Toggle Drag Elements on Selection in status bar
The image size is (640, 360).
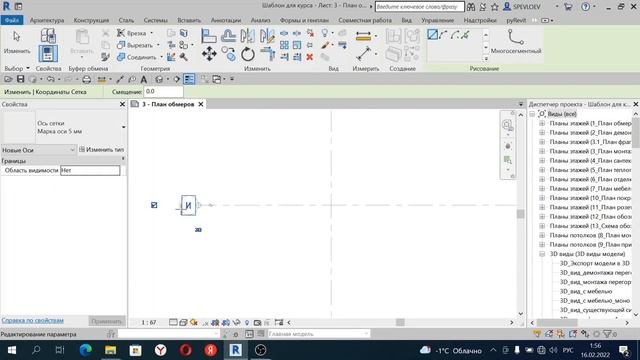(x=585, y=334)
